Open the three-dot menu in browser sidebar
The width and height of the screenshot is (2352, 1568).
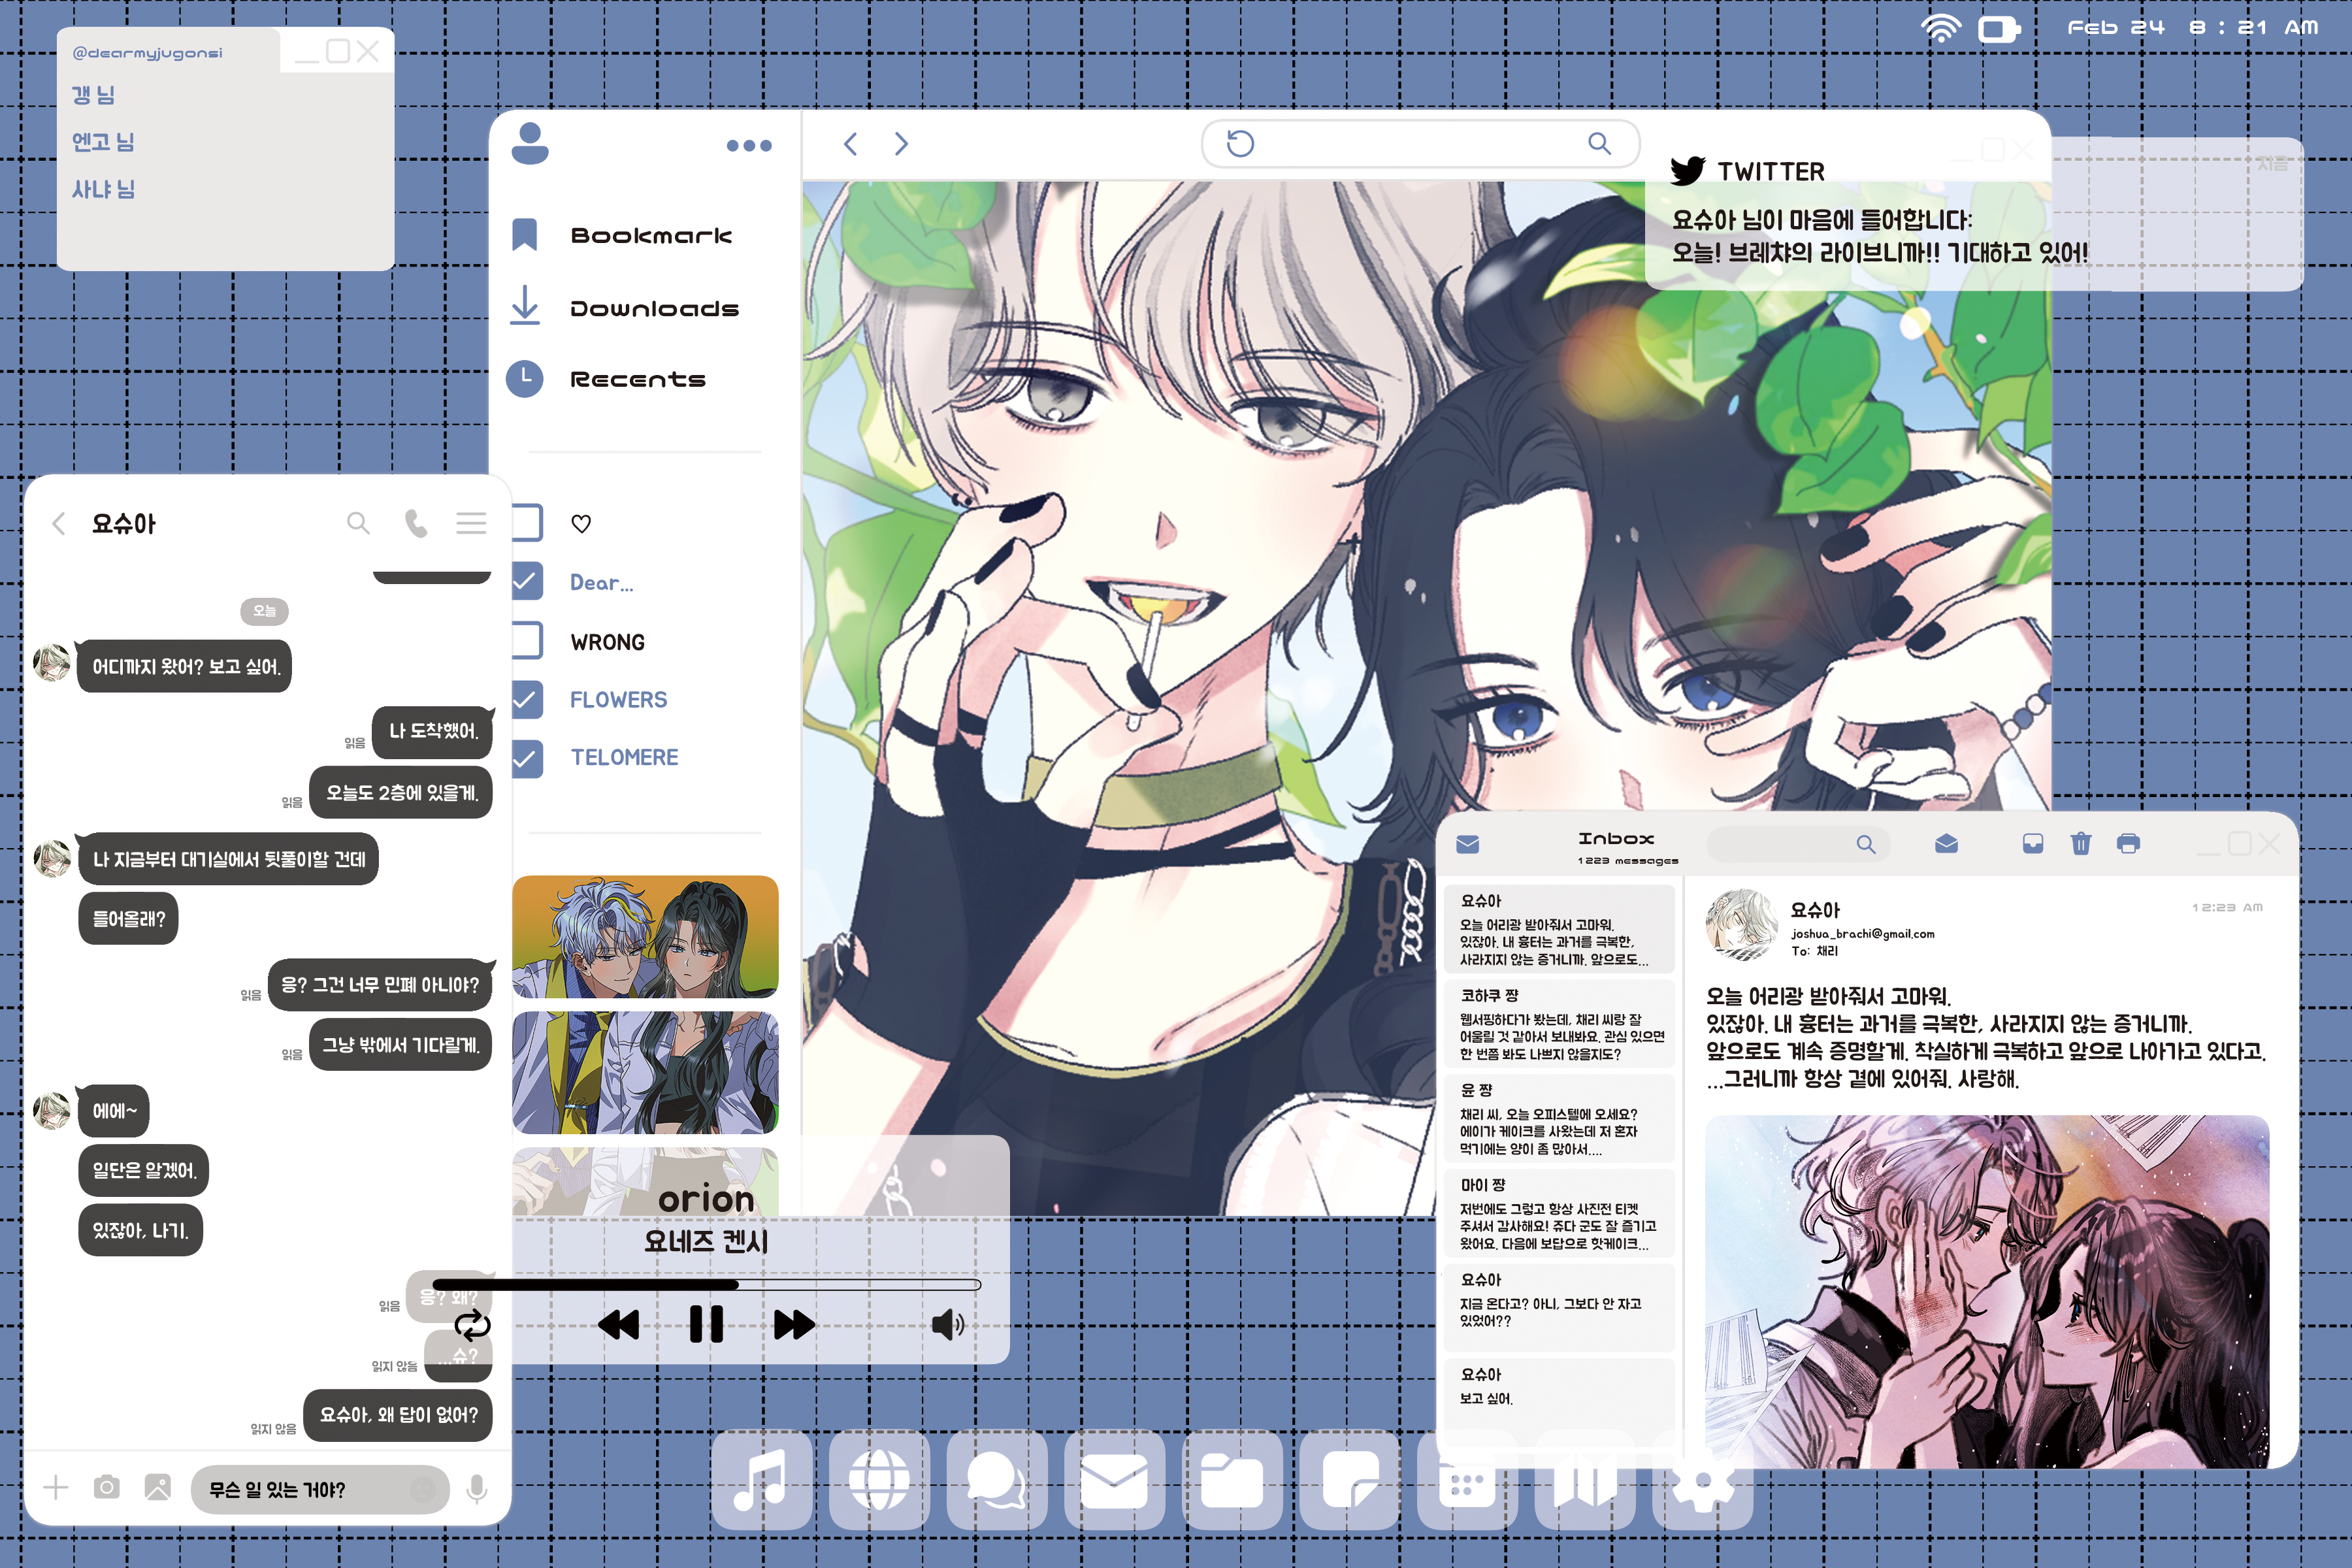pyautogui.click(x=749, y=146)
